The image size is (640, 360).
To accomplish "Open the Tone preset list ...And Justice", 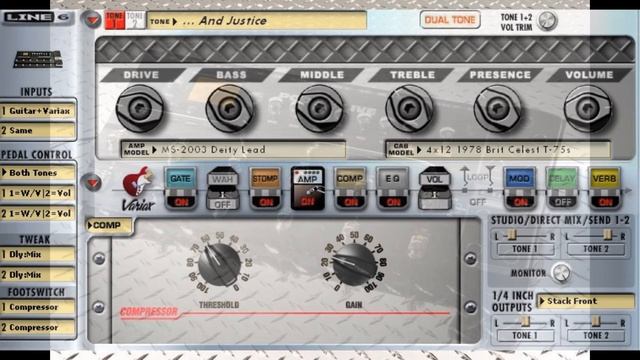I will coord(257,20).
